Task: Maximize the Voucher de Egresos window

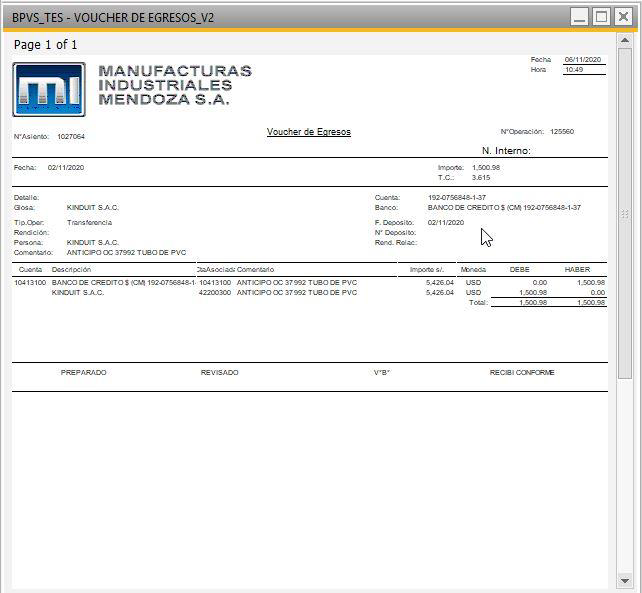Action: (x=601, y=17)
